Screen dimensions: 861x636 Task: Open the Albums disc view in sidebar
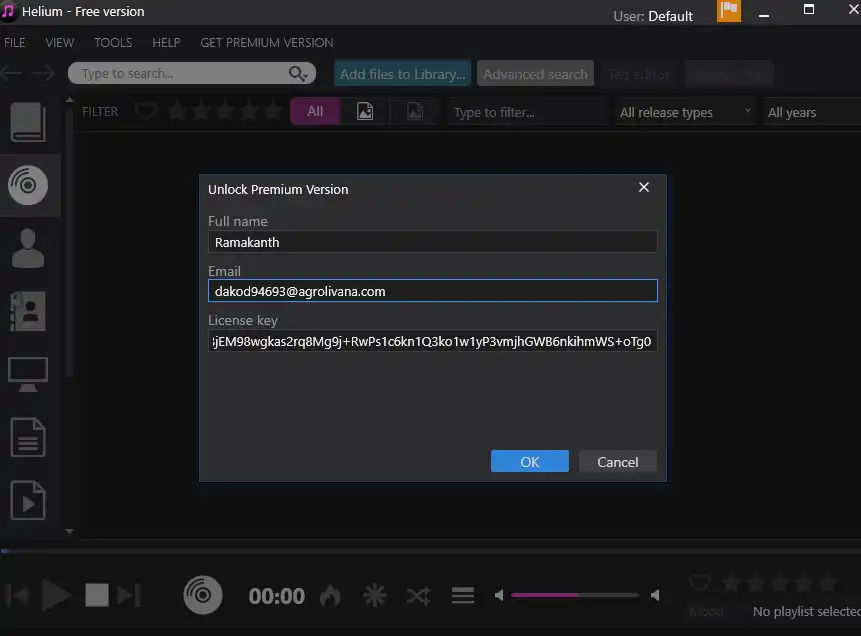[28, 184]
